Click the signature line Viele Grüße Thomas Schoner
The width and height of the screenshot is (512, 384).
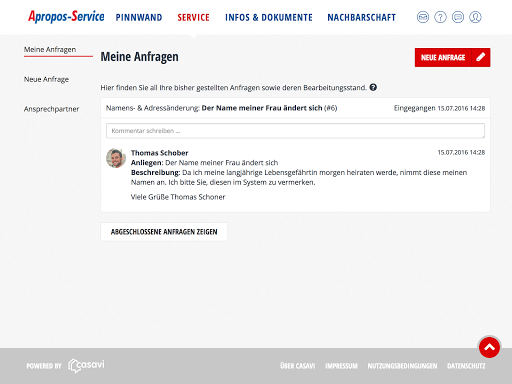pyautogui.click(x=178, y=197)
